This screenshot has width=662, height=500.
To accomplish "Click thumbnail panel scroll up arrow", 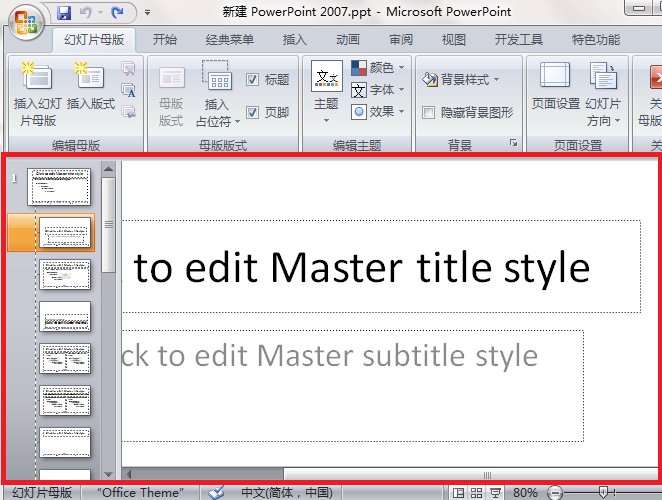I will (x=109, y=169).
